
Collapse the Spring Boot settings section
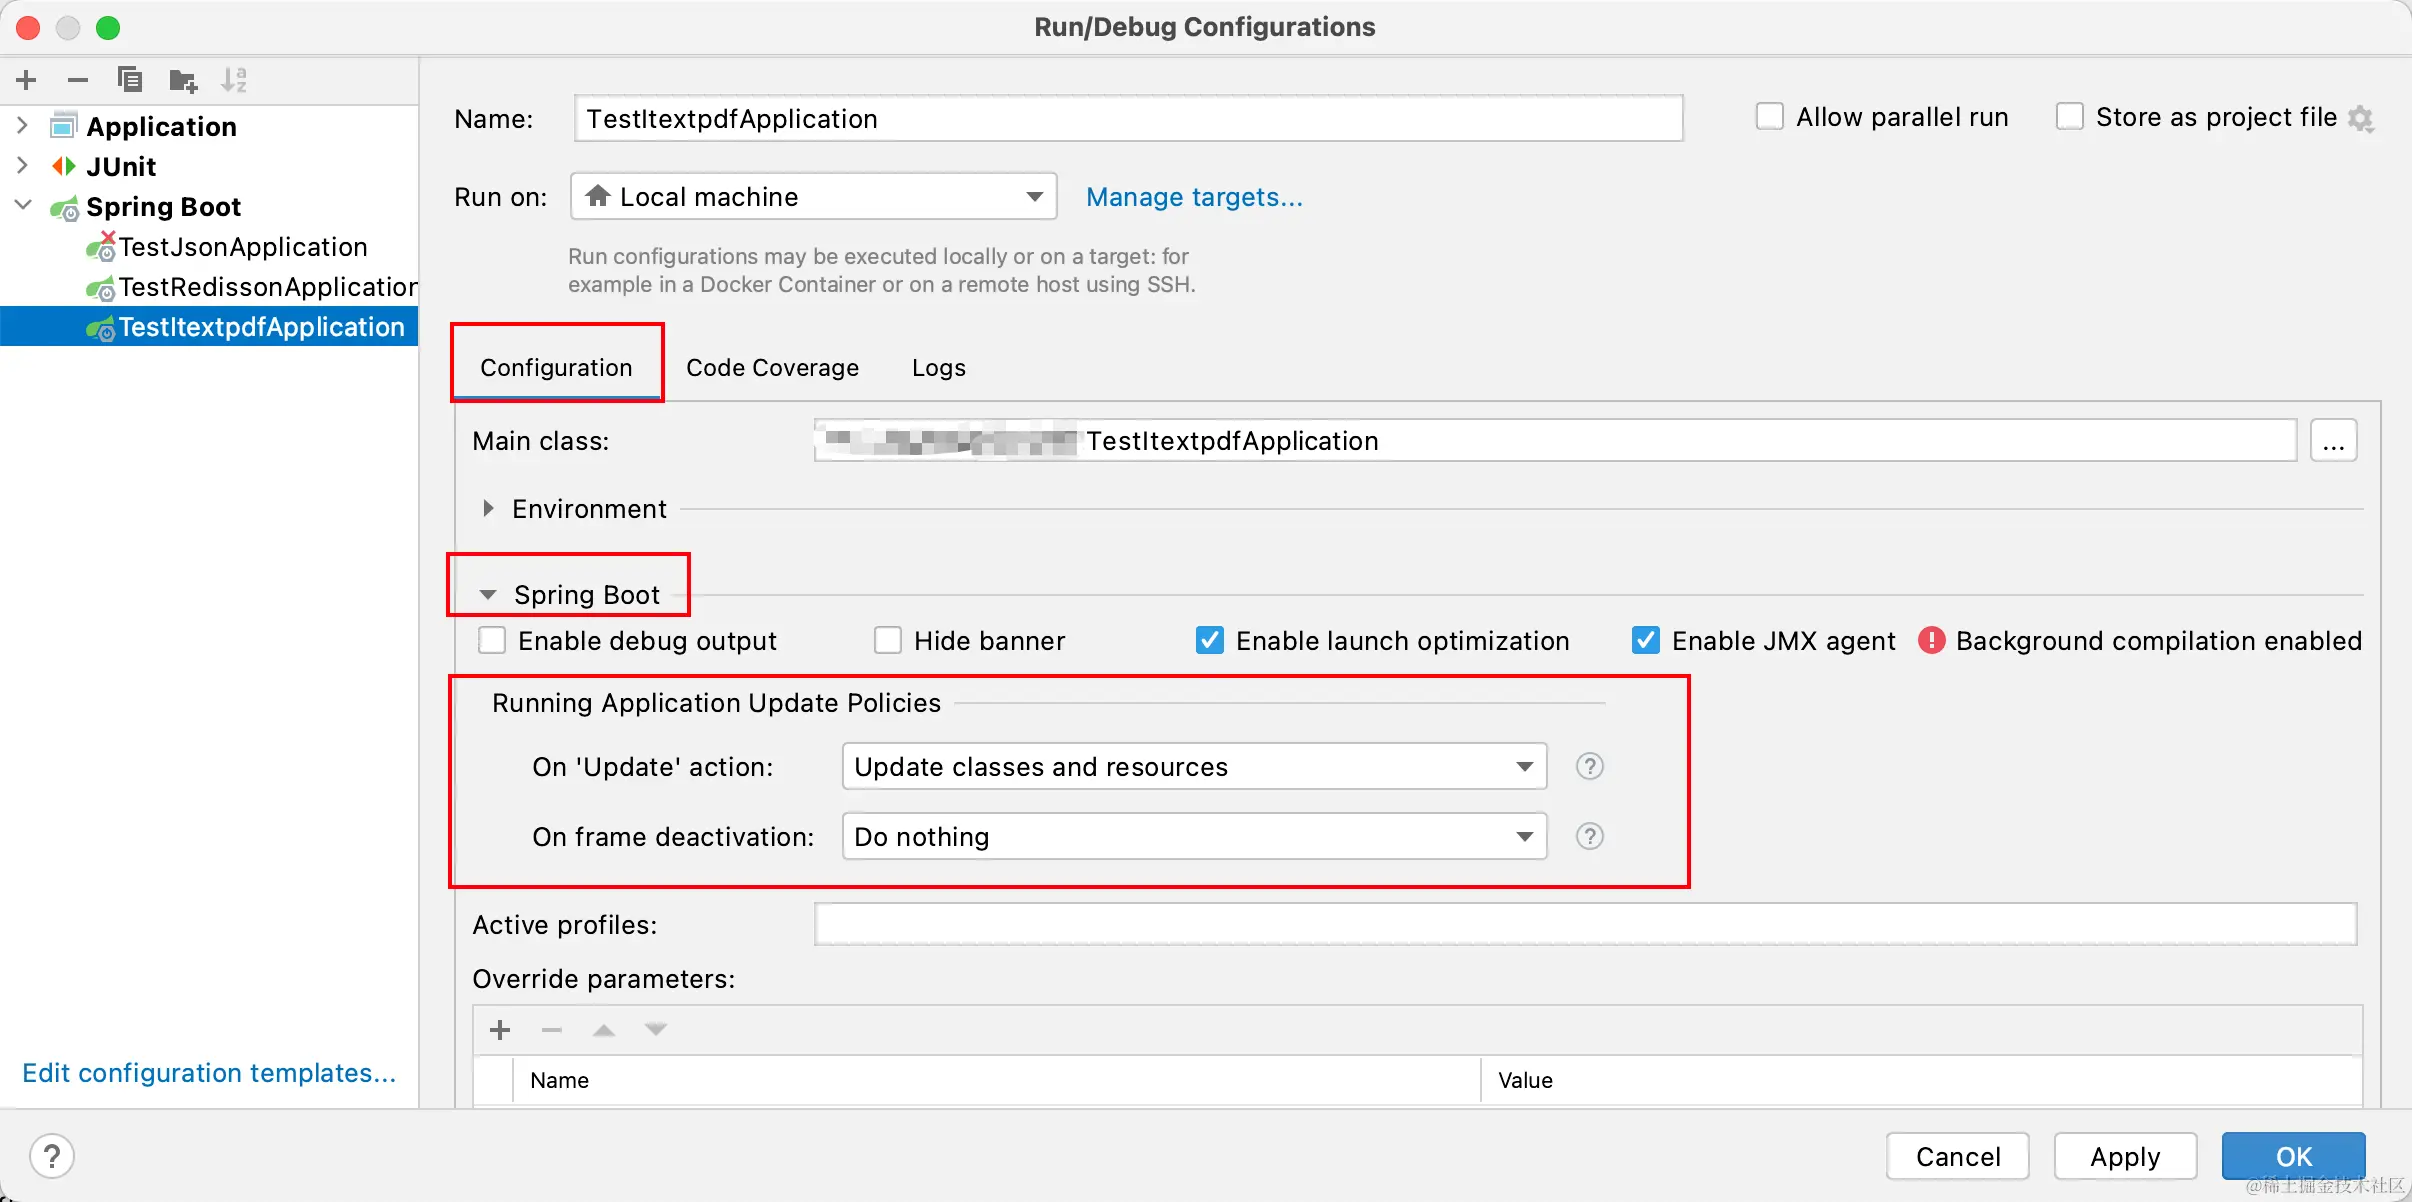(x=488, y=595)
